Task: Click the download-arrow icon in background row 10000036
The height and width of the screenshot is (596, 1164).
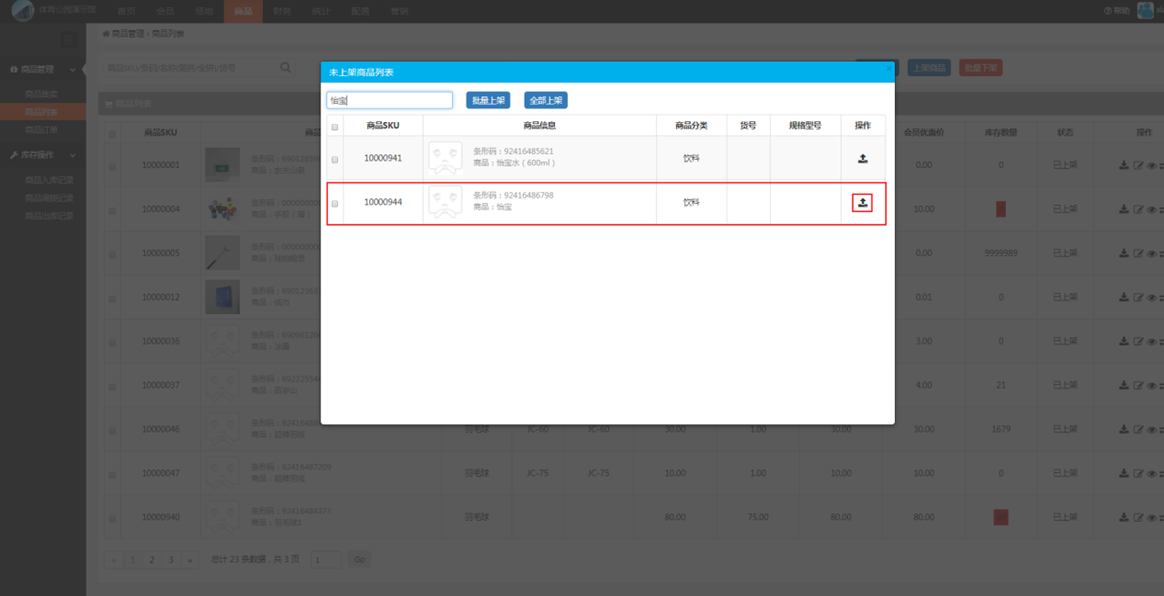Action: (1124, 341)
